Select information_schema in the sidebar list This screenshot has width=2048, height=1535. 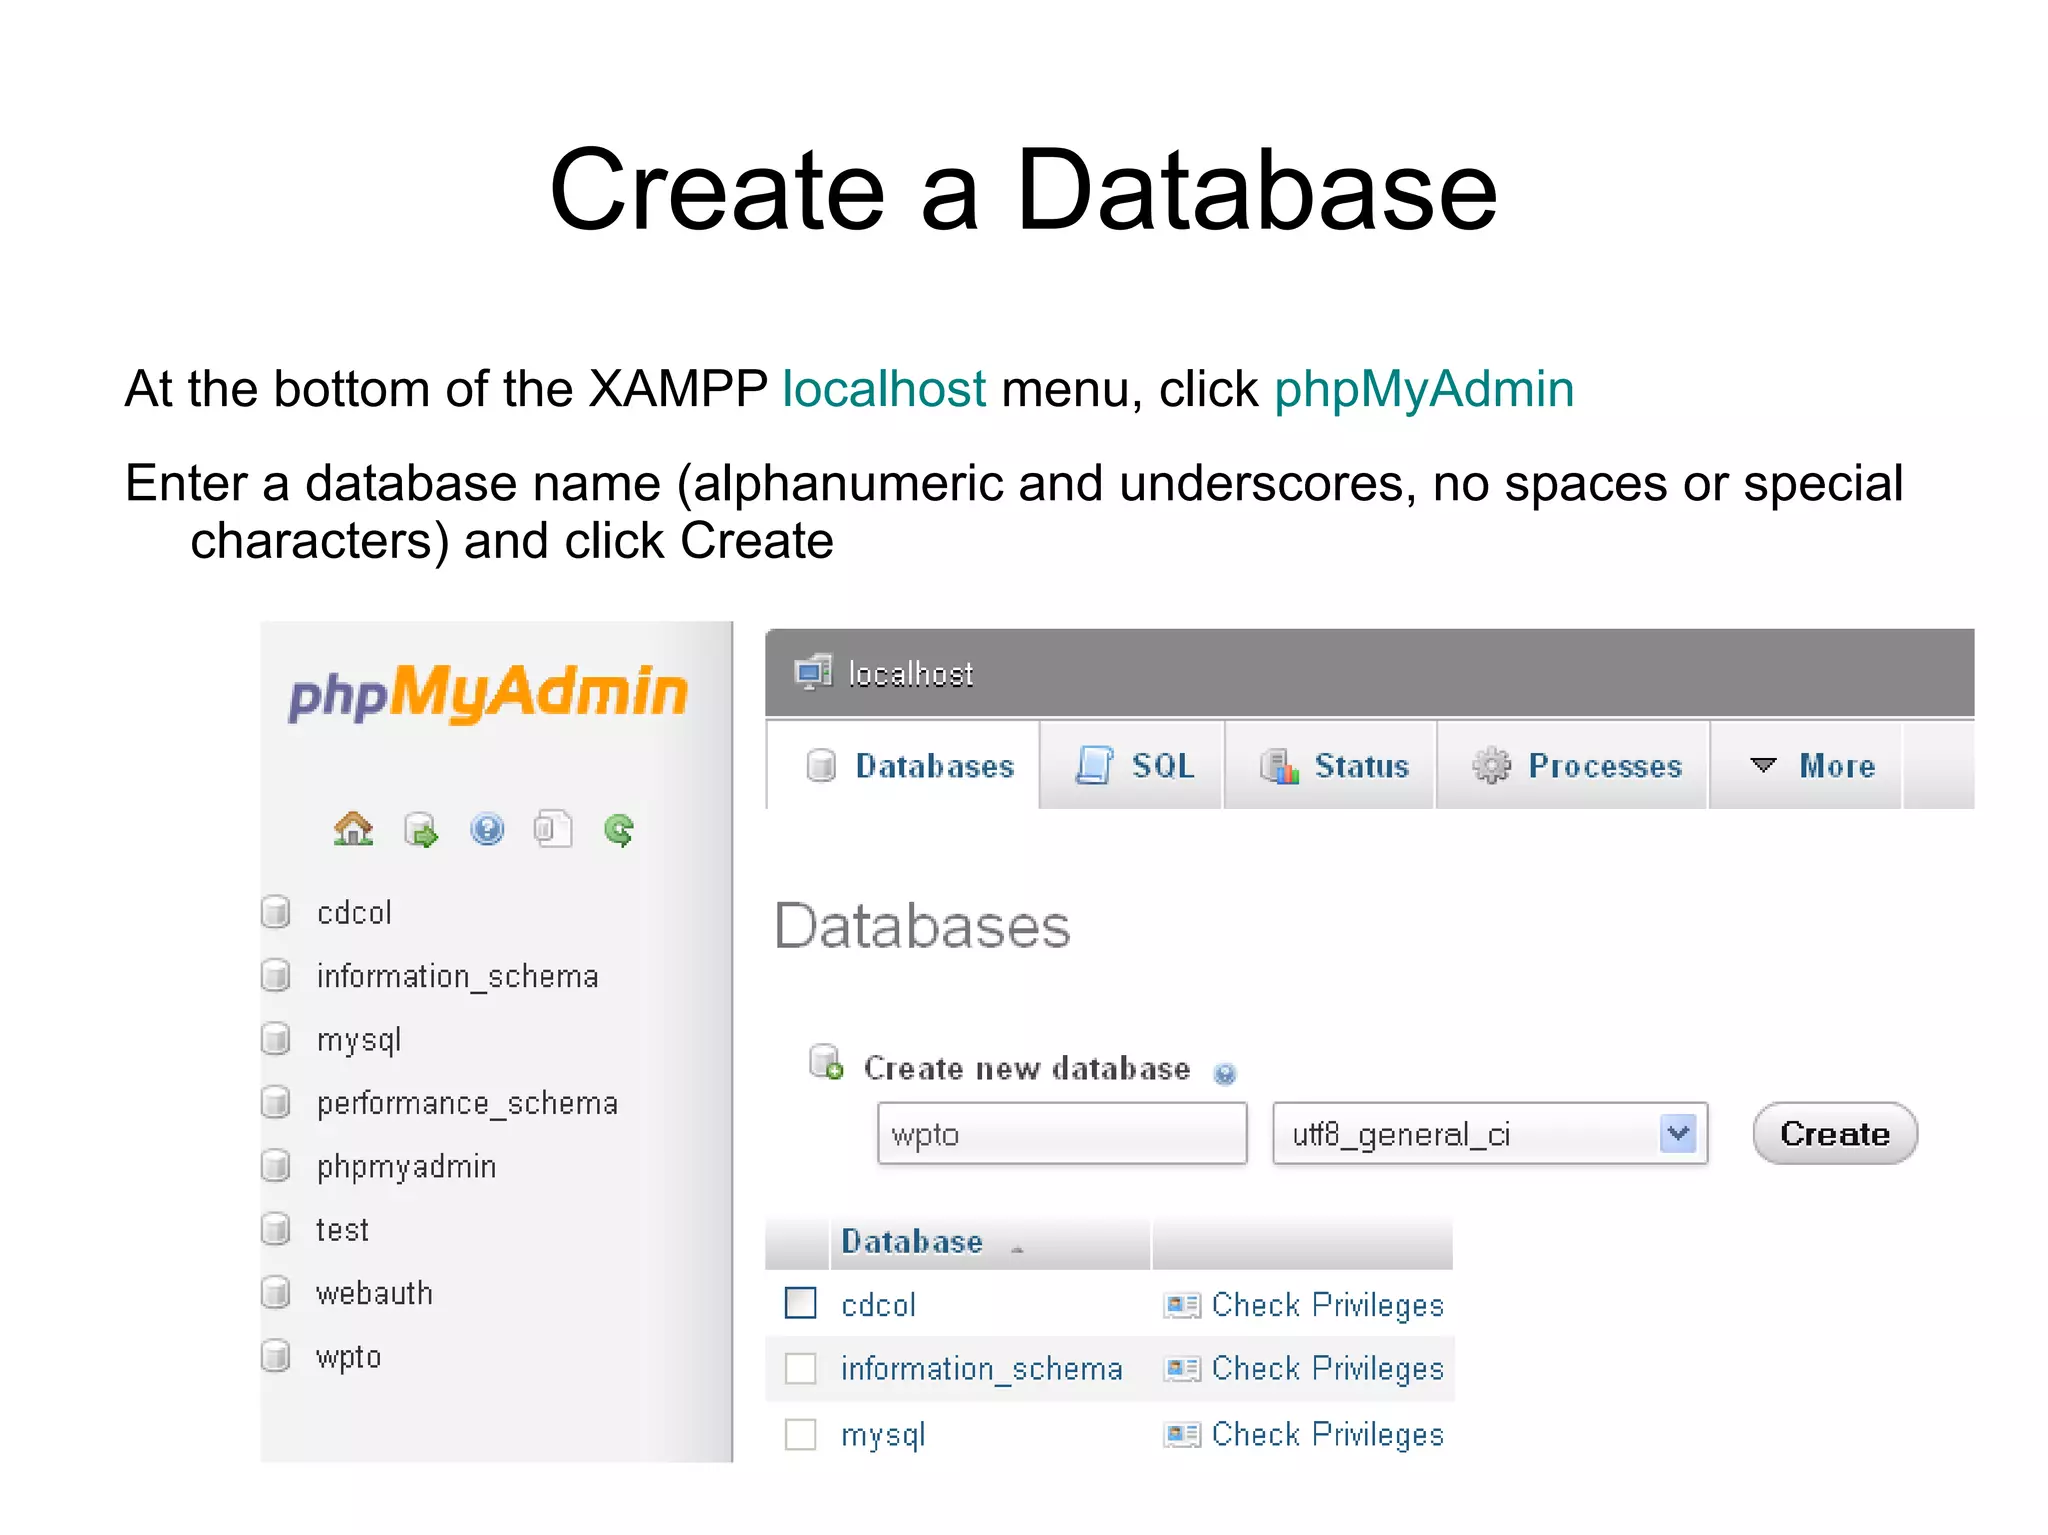coord(457,976)
